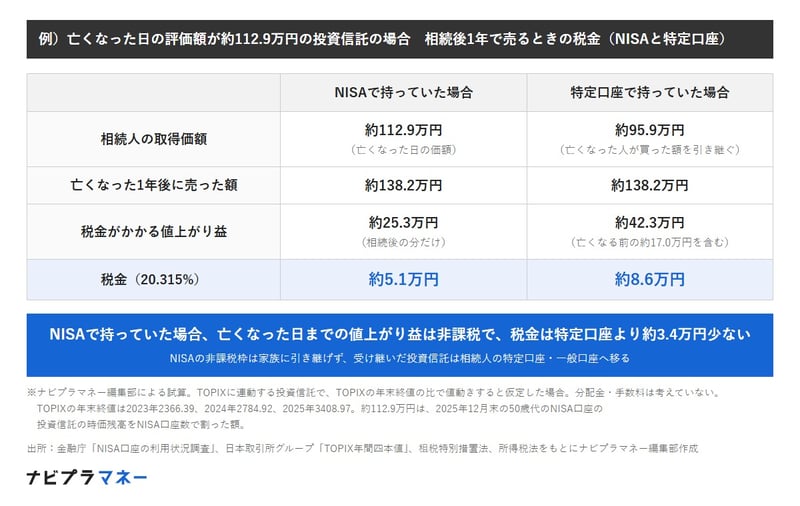Click the value 約95.9万円 in the 特定口座 column
Viewport: 800px width, 506px height.
649,130
